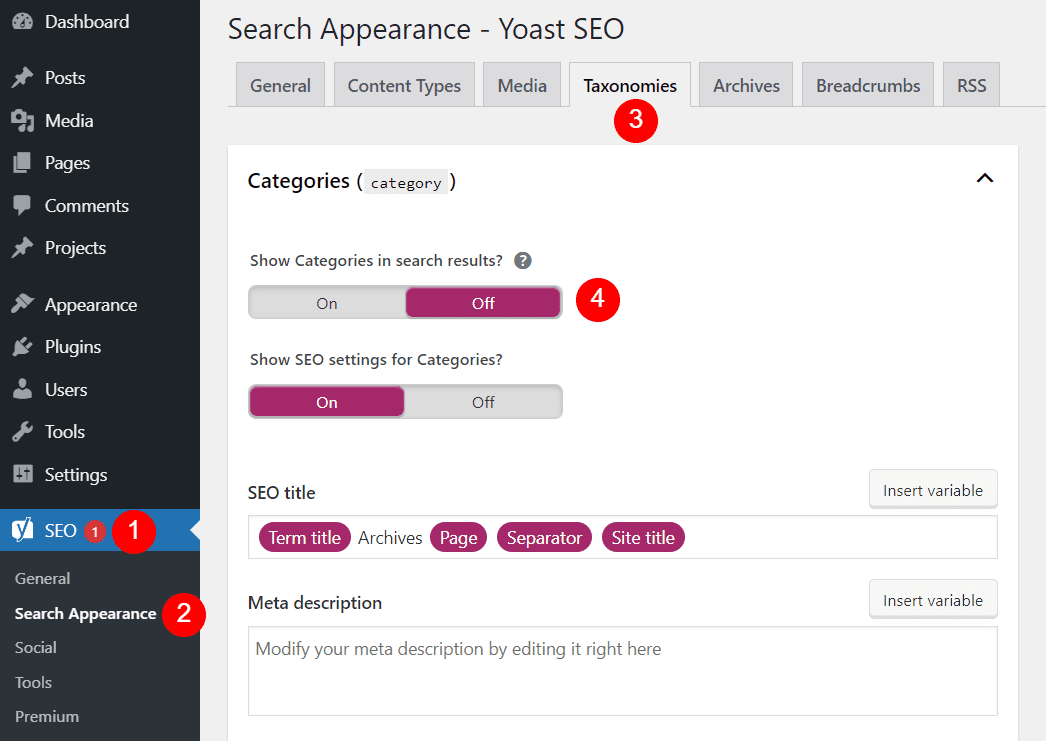Screen dimensions: 1046x741
Task: Click the Posts pushpin icon
Action: [x=22, y=77]
